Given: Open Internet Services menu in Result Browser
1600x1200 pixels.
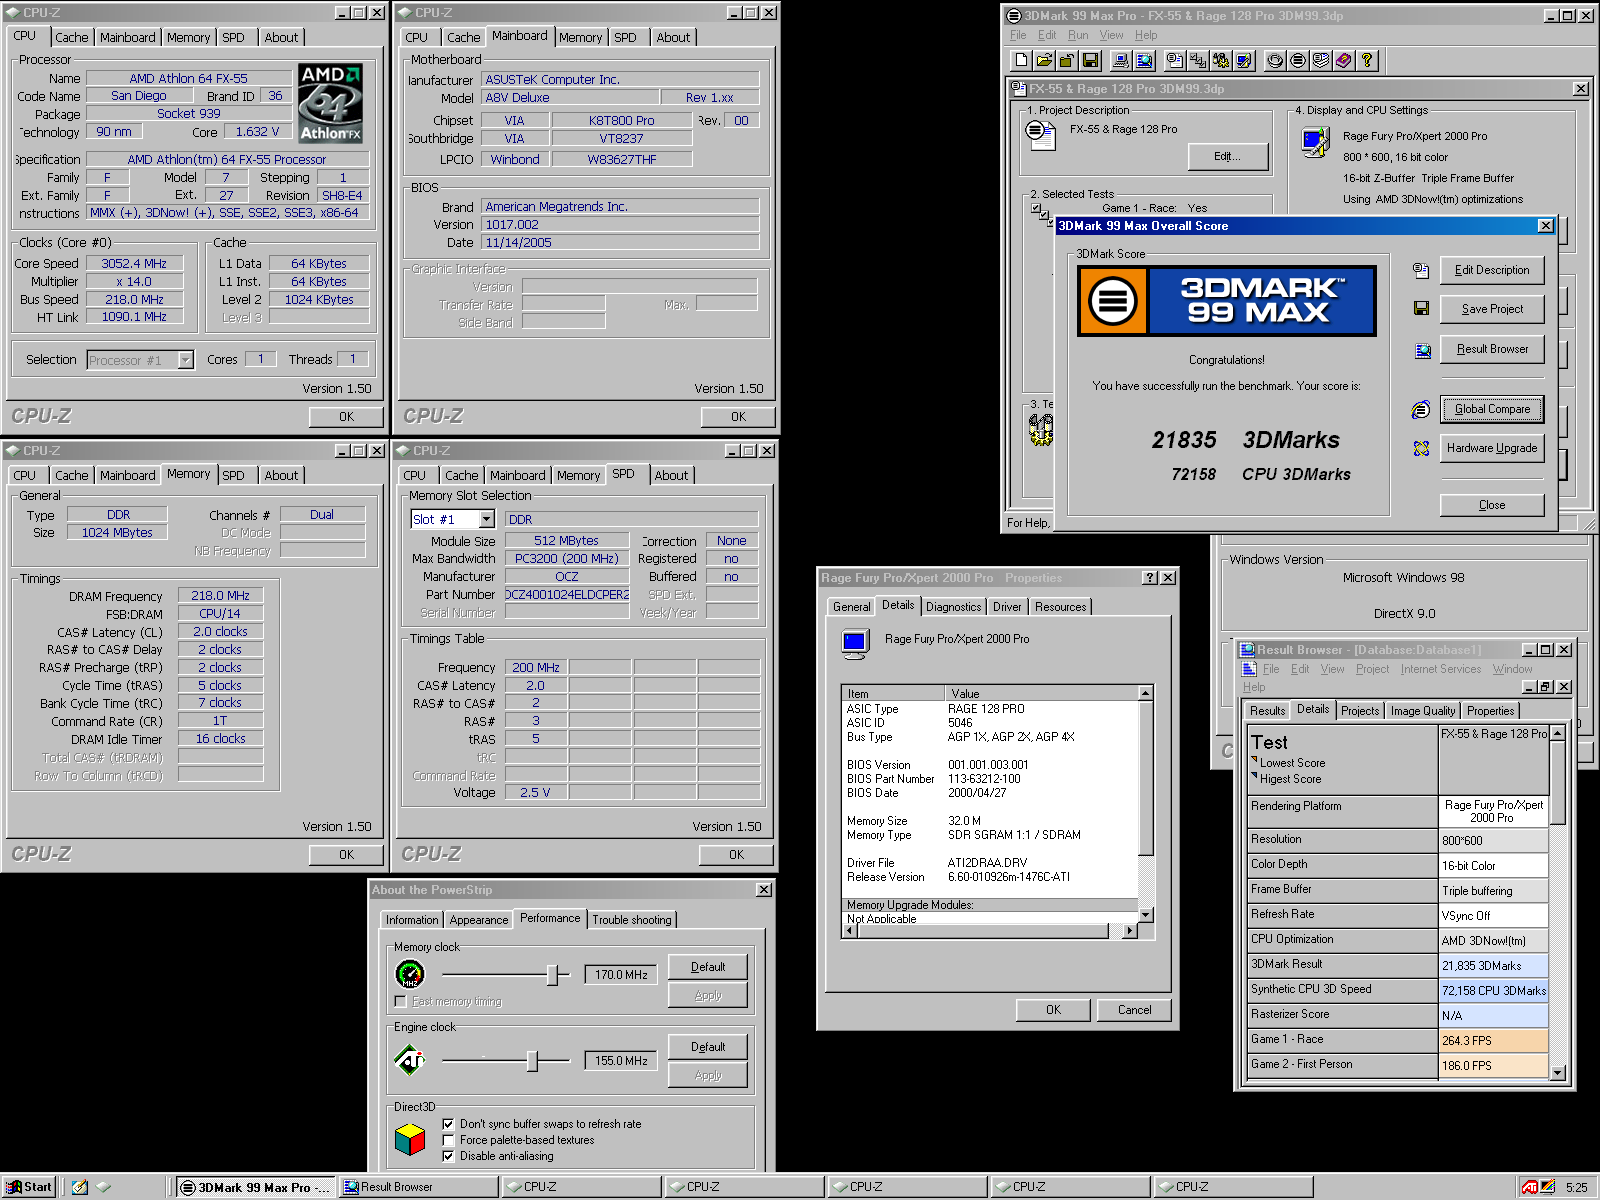Looking at the screenshot, I should coord(1441,669).
